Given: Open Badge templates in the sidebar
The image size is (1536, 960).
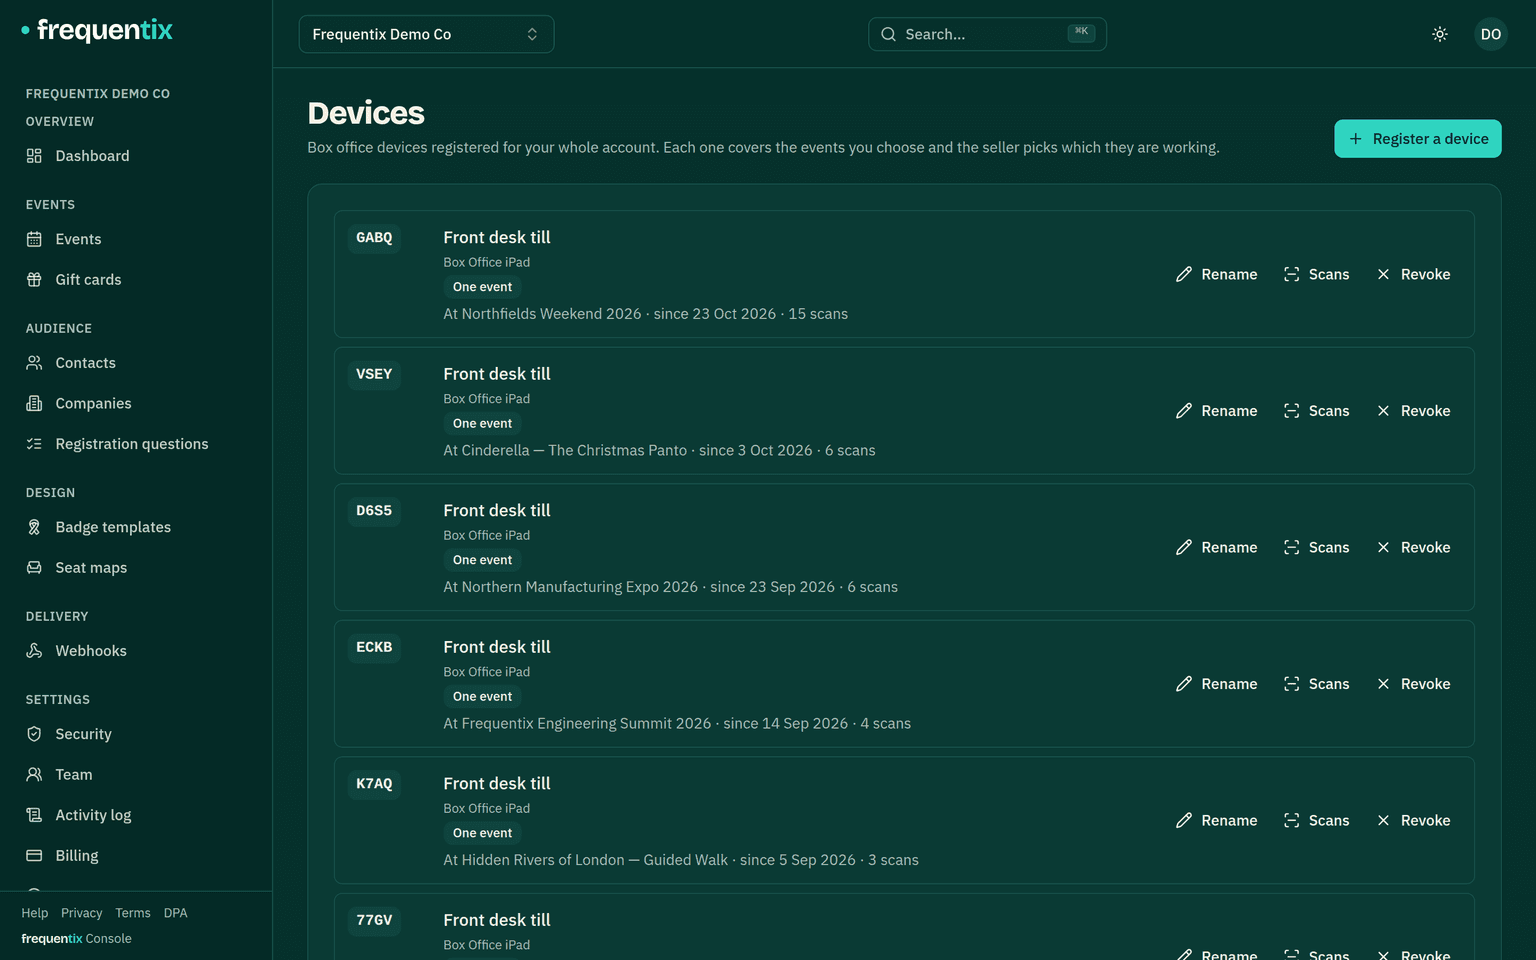Looking at the screenshot, I should [136, 527].
